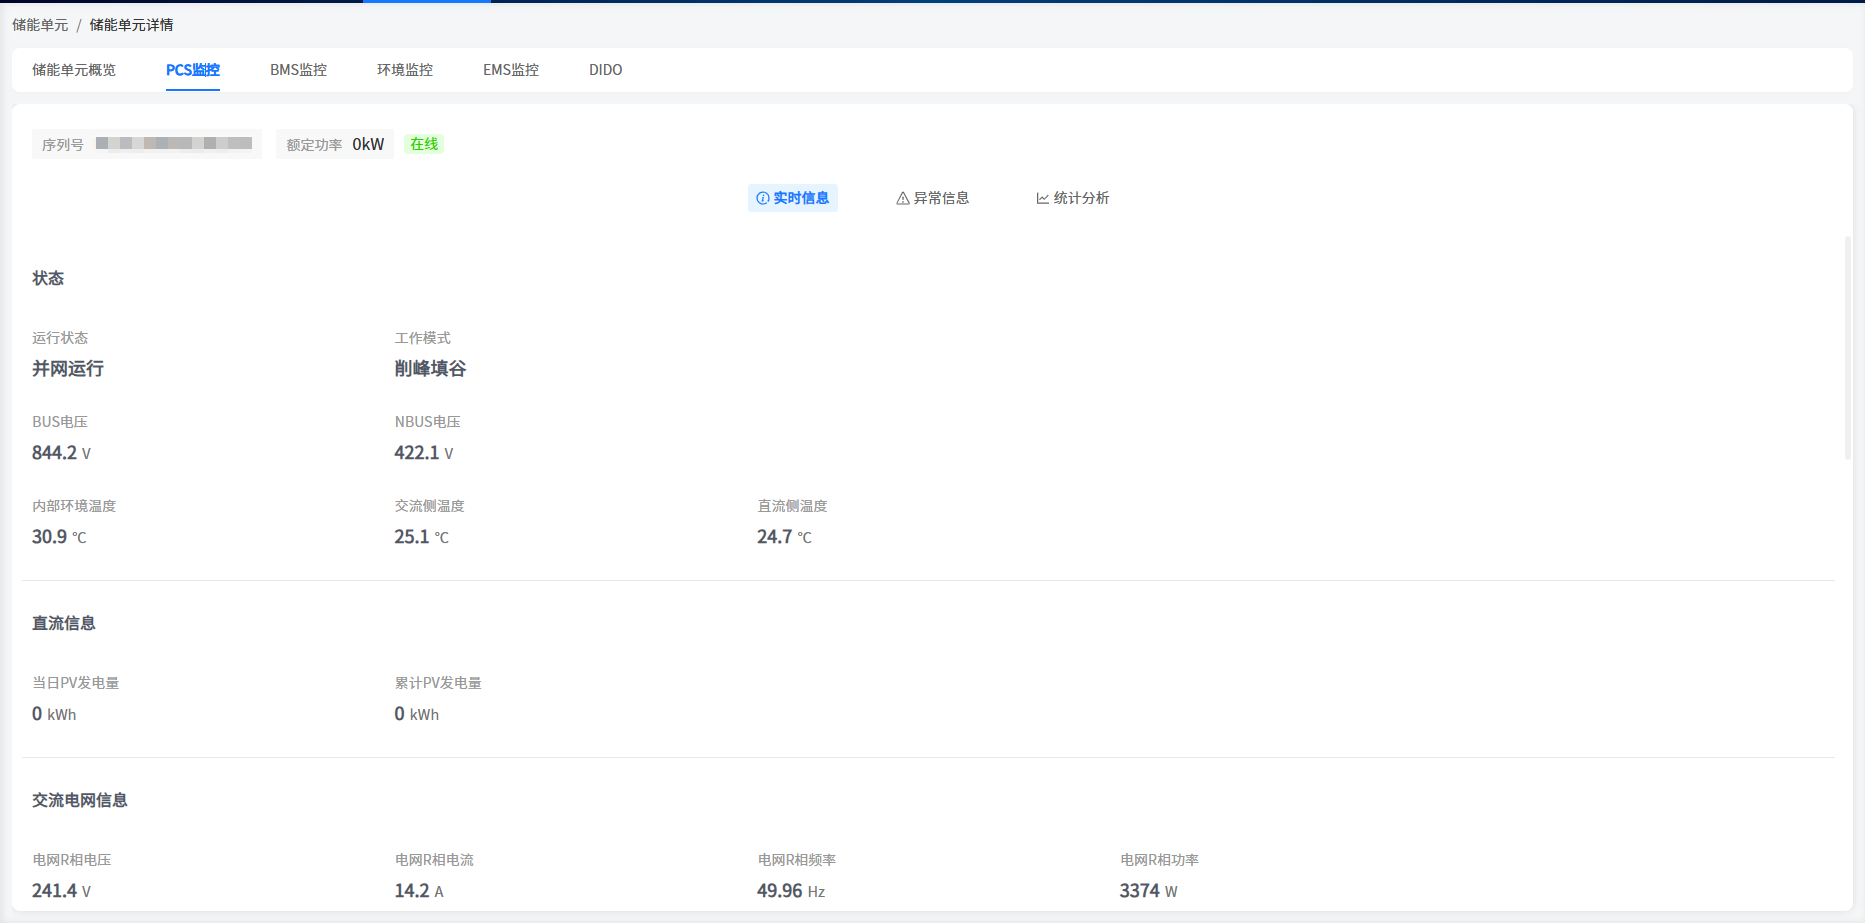Click the warning triangle icon for 异常信息

click(x=902, y=198)
